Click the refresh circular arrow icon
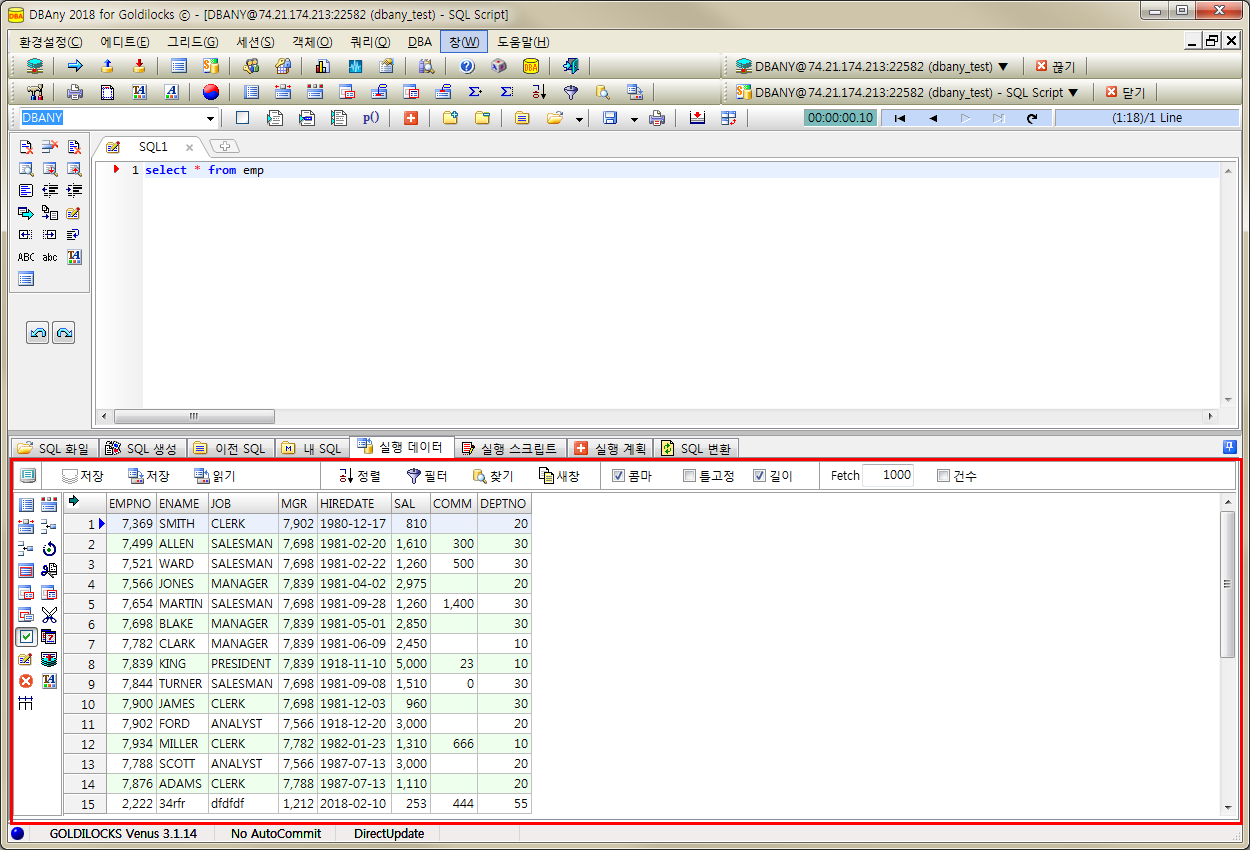This screenshot has width=1250, height=850. [x=1032, y=118]
